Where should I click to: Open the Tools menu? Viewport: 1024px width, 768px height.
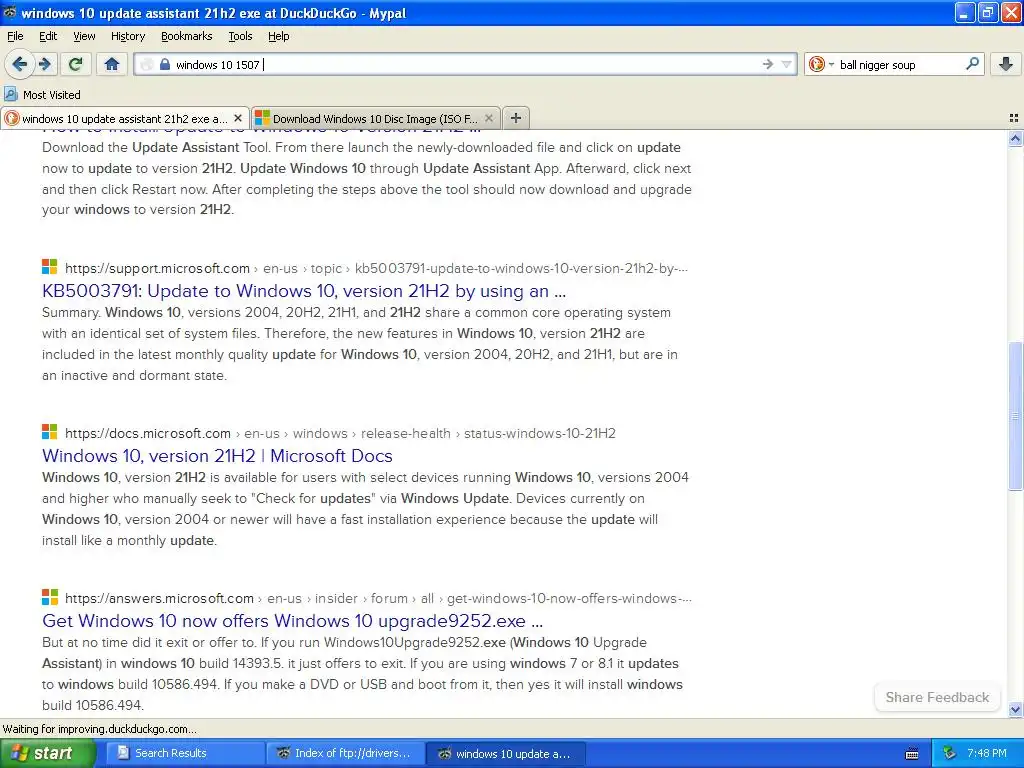click(x=240, y=36)
